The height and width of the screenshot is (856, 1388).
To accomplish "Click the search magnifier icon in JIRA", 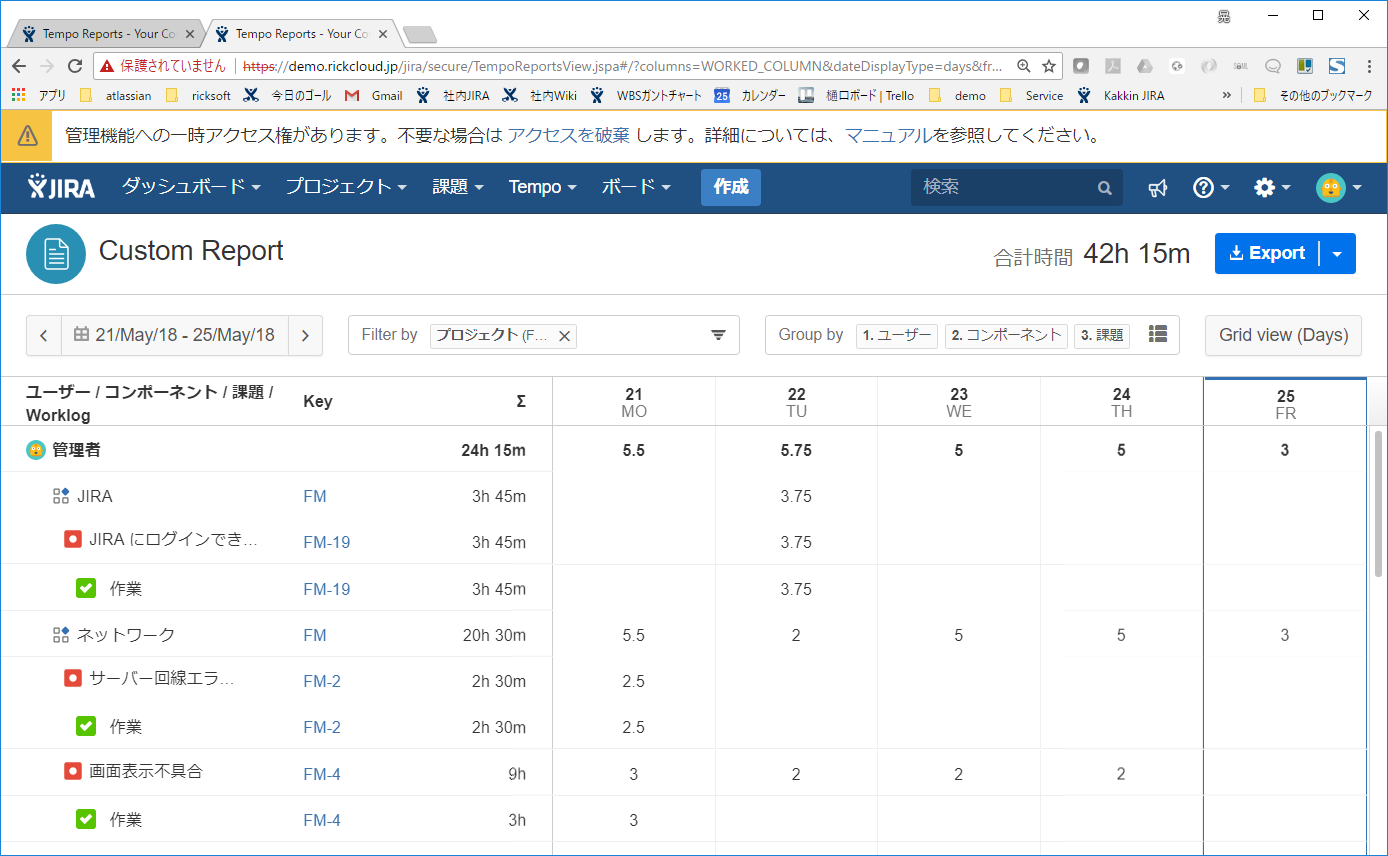I will (x=1104, y=187).
